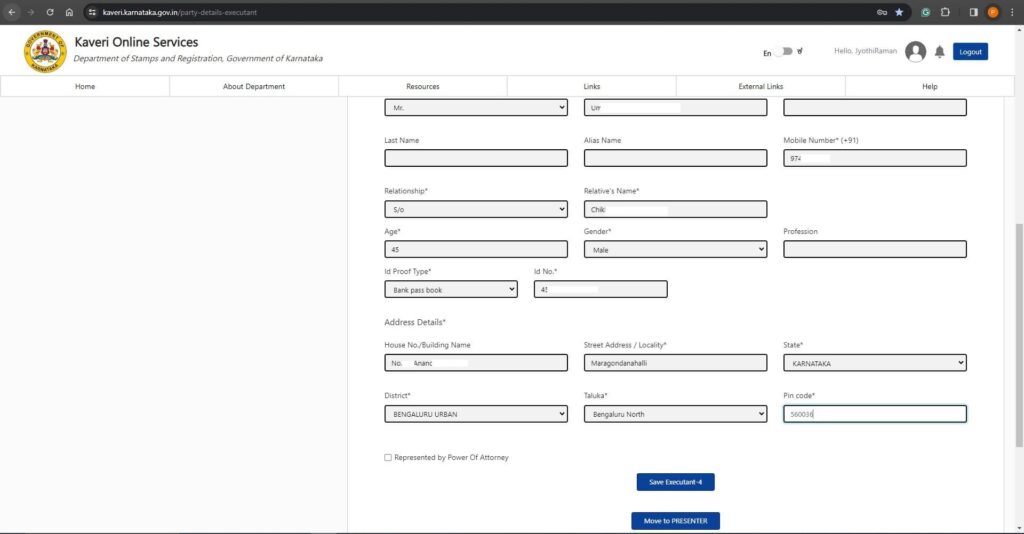Viewport: 1024px width, 534px height.
Task: Open the notification bell icon
Action: tap(939, 52)
